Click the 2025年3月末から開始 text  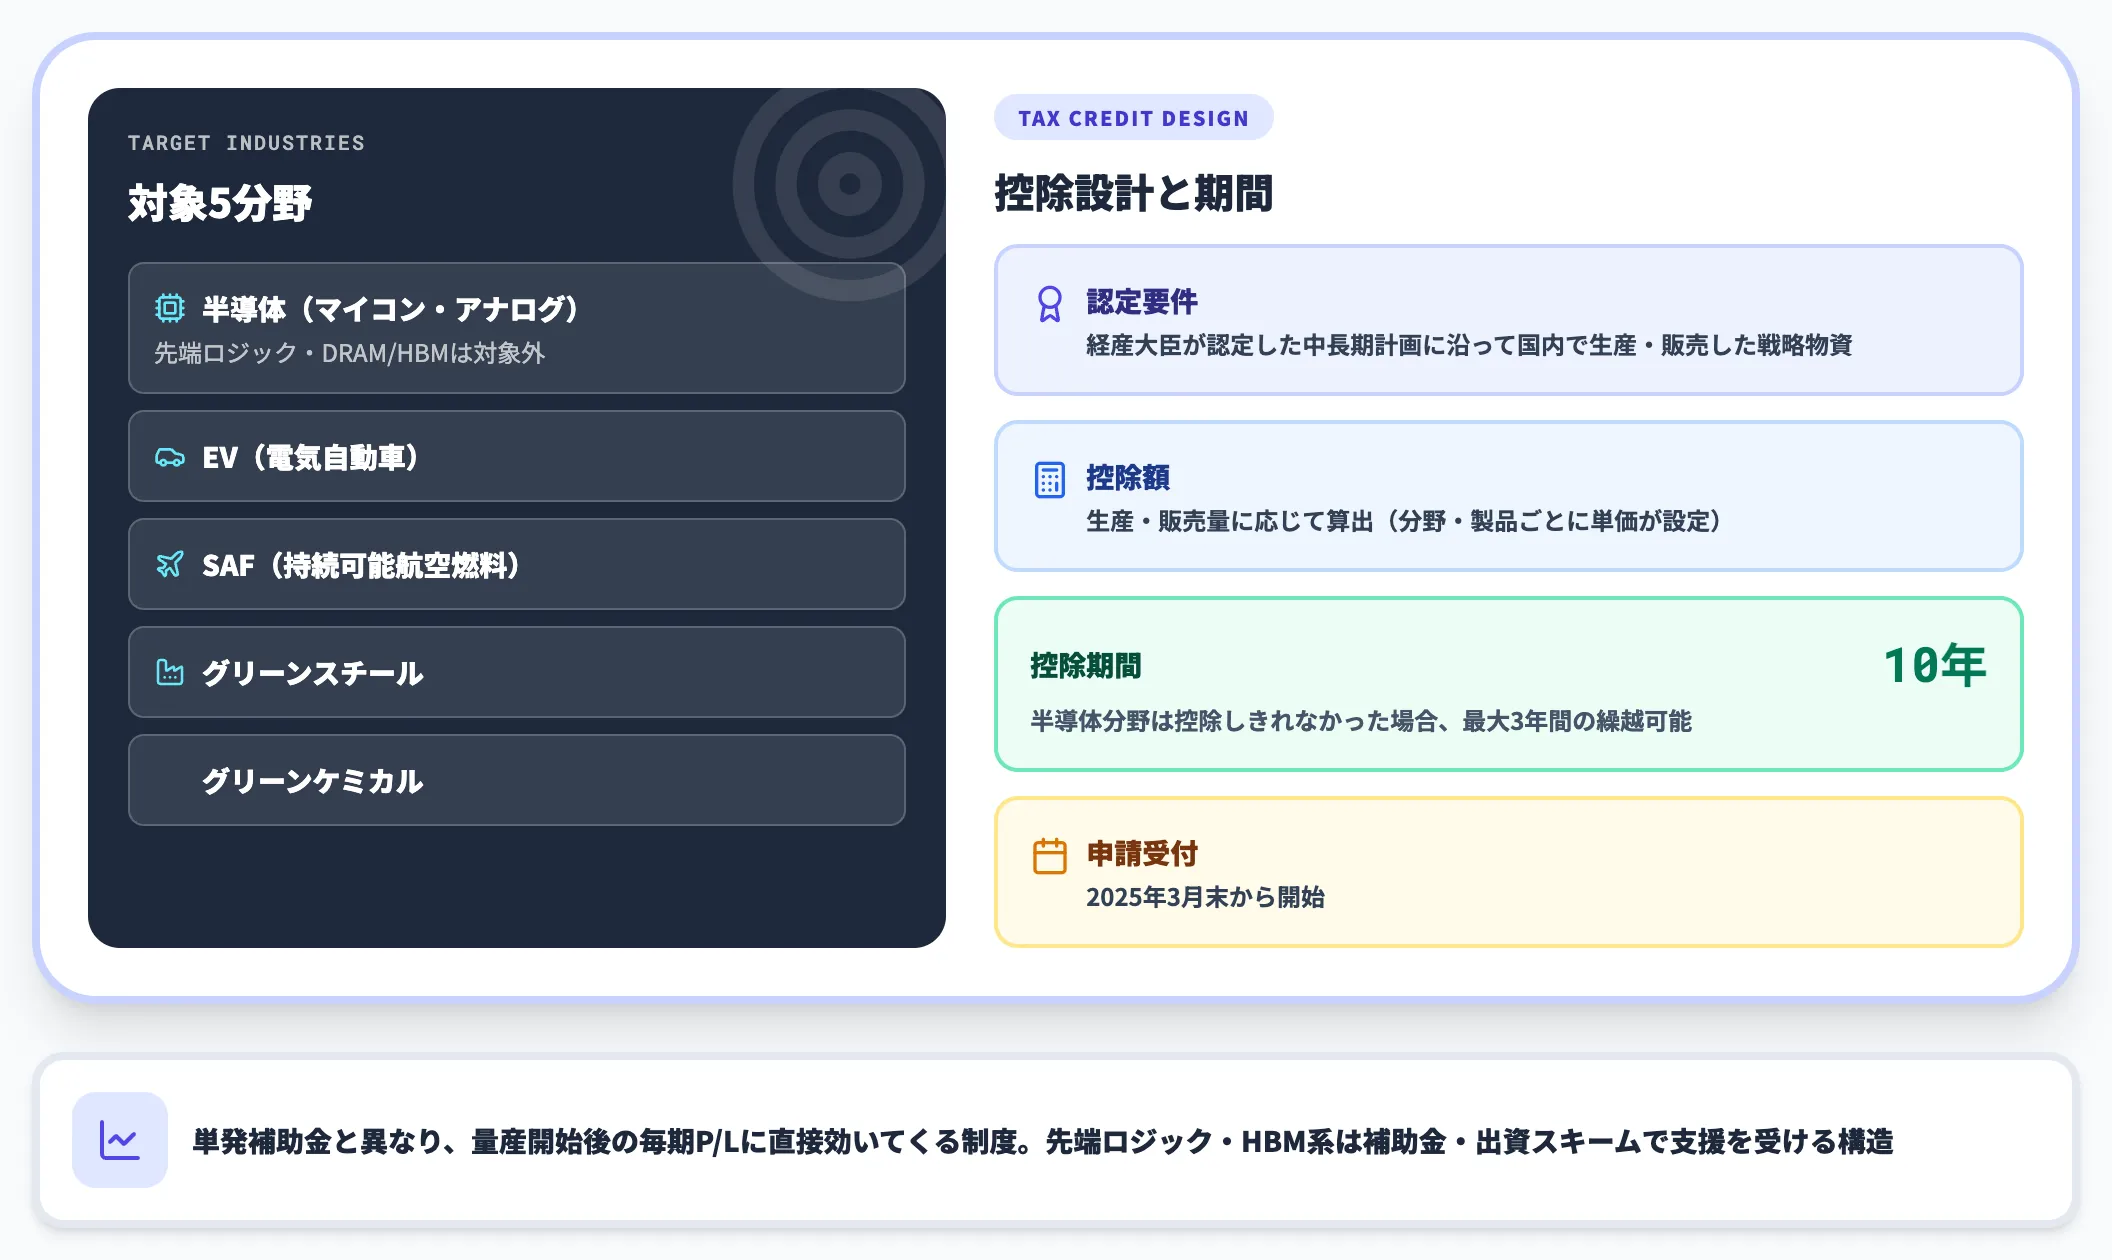coord(1205,897)
